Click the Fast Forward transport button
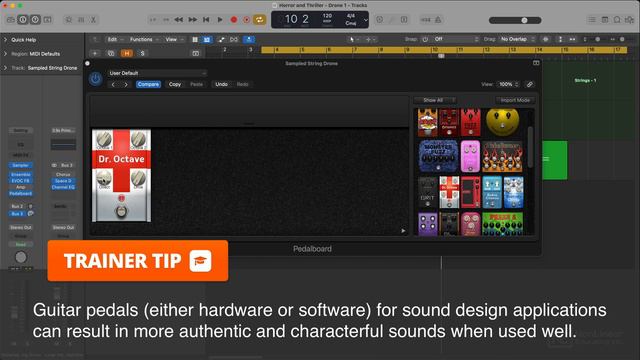640x360 pixels. coord(192,20)
